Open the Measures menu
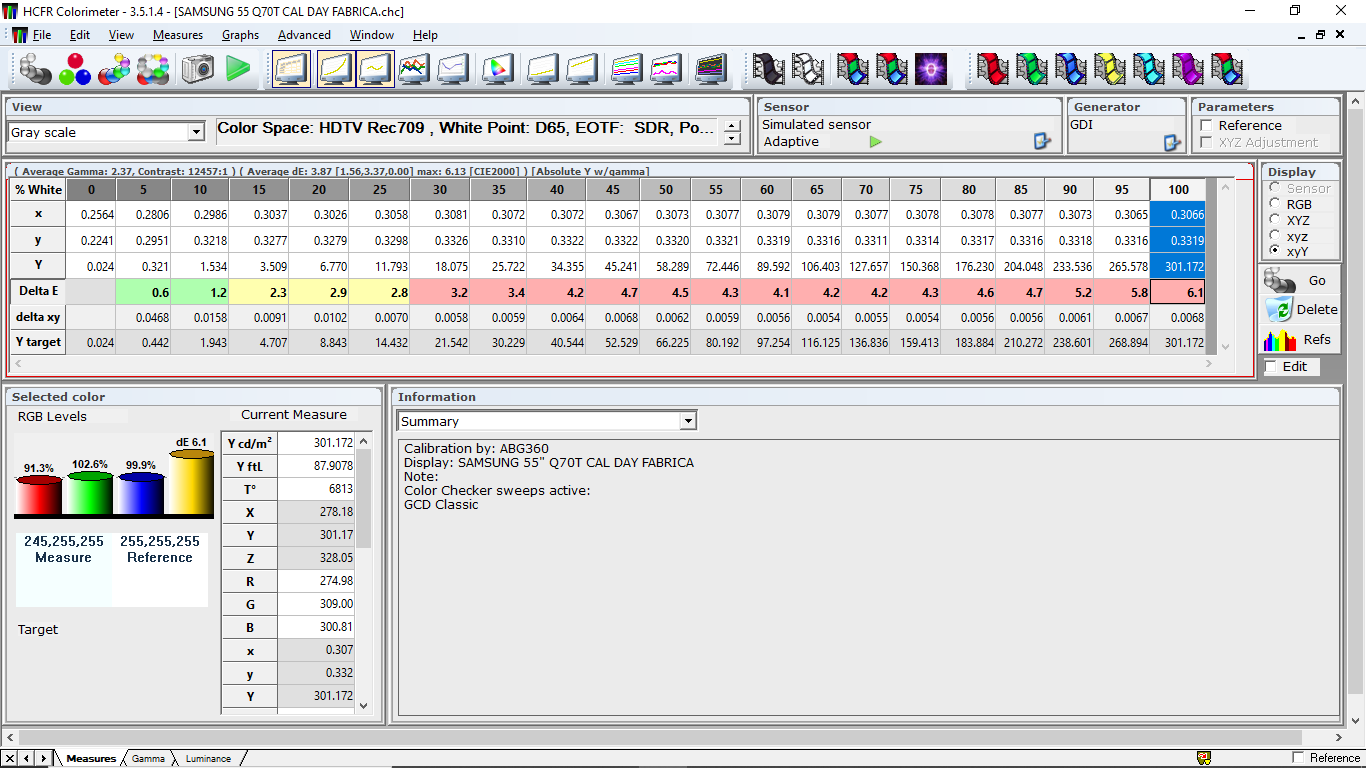The width and height of the screenshot is (1366, 768). (178, 35)
